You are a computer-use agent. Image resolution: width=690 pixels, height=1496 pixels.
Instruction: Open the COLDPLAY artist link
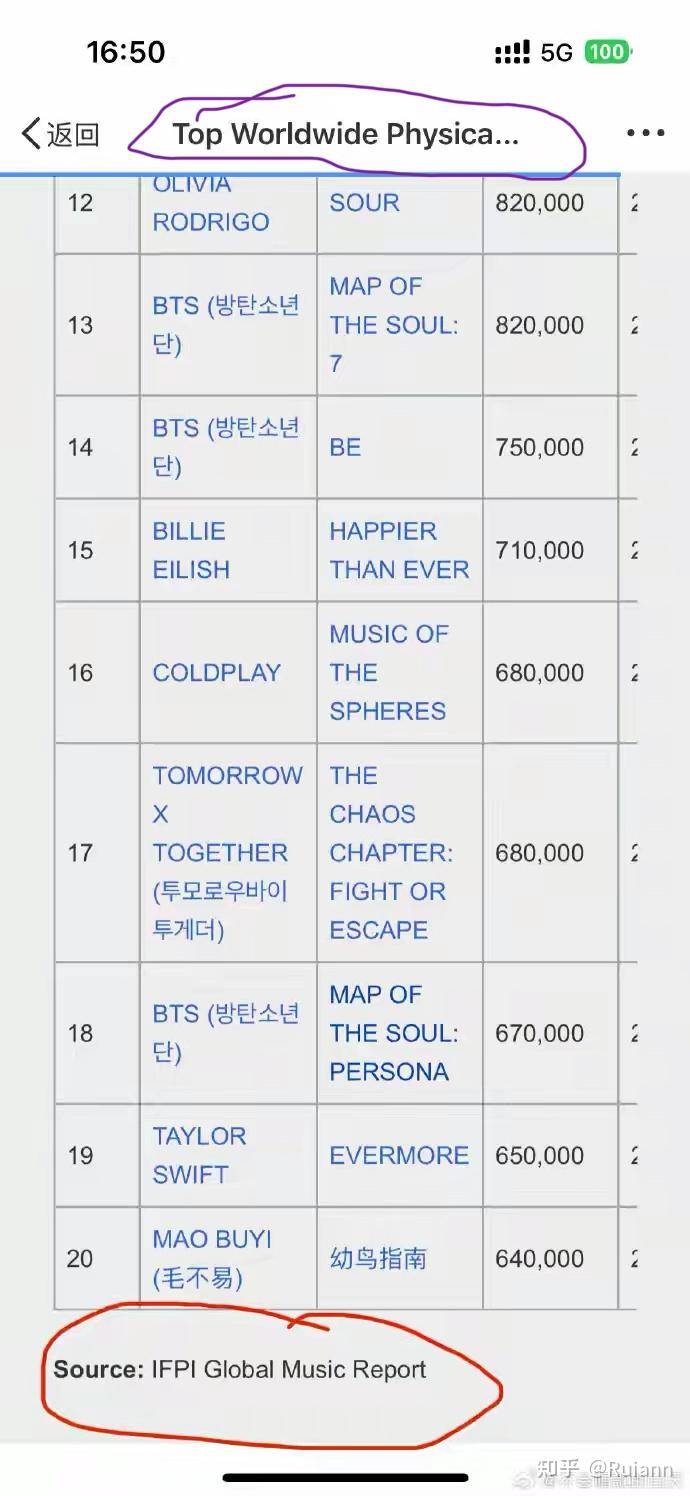click(x=216, y=673)
